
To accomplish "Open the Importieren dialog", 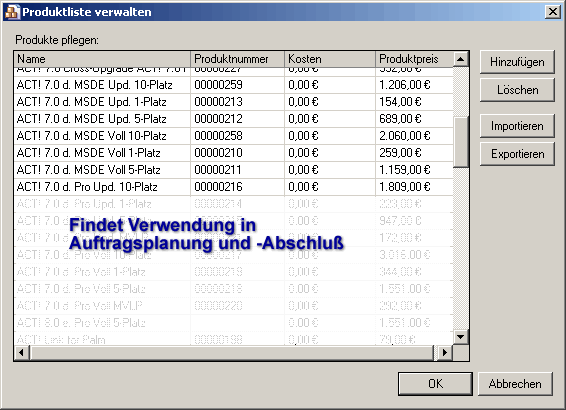I will coord(517,126).
